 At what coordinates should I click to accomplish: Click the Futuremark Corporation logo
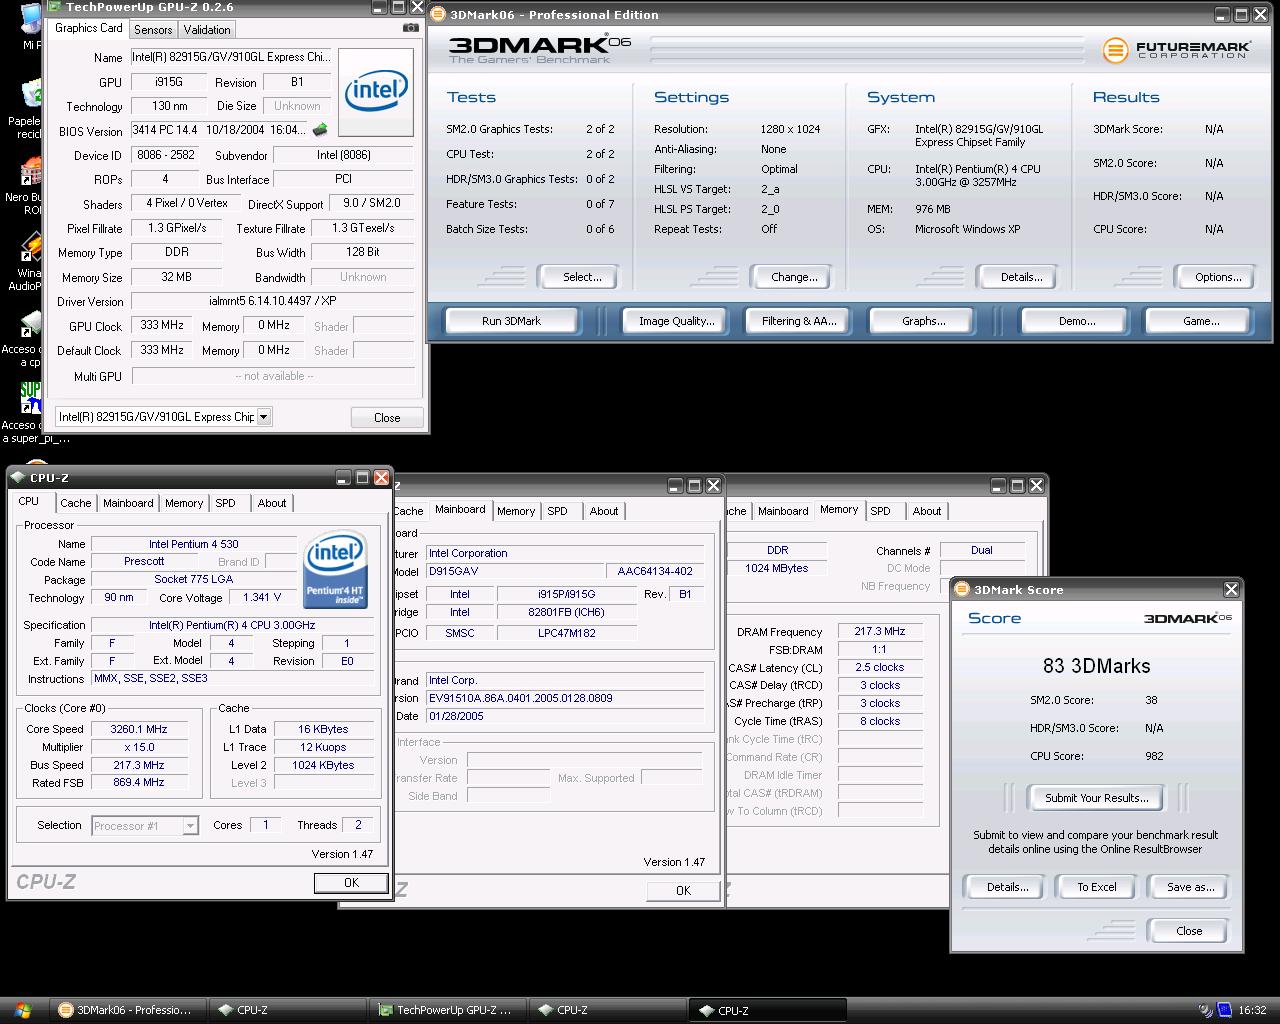[1176, 50]
